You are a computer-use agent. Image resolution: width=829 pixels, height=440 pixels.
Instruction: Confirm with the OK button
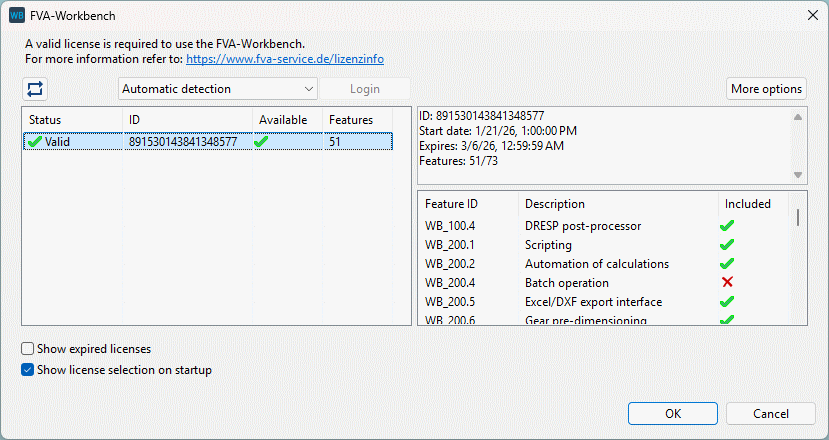pos(673,414)
